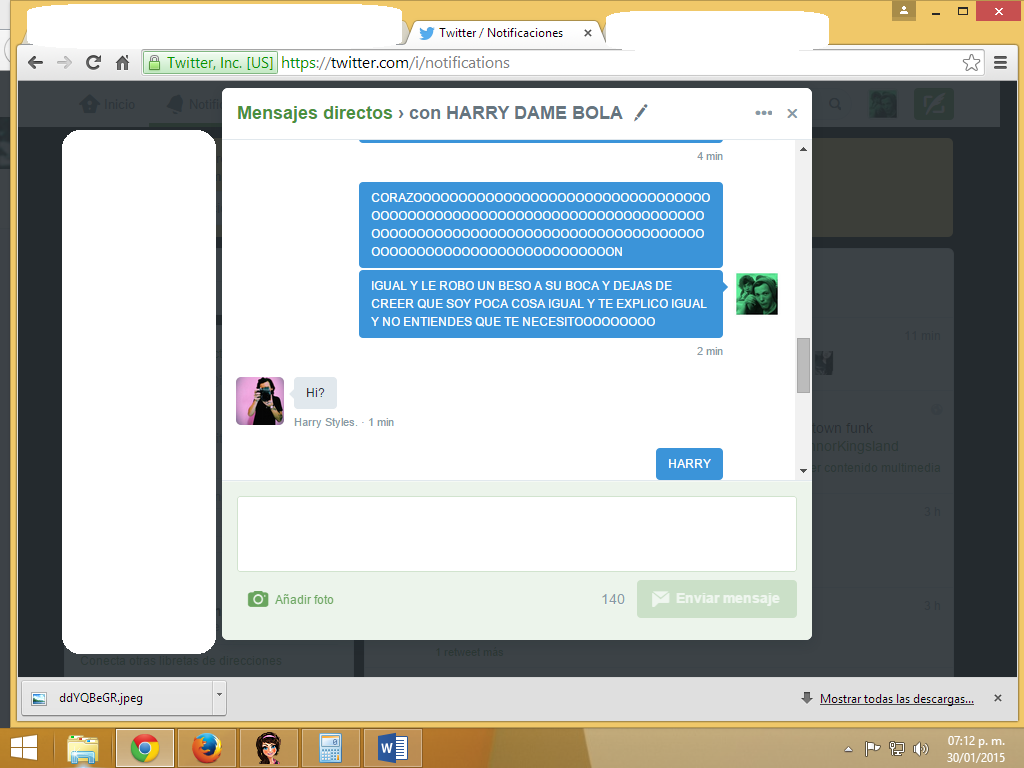The height and width of the screenshot is (768, 1024).
Task: Focus the message compose text box
Action: [517, 534]
